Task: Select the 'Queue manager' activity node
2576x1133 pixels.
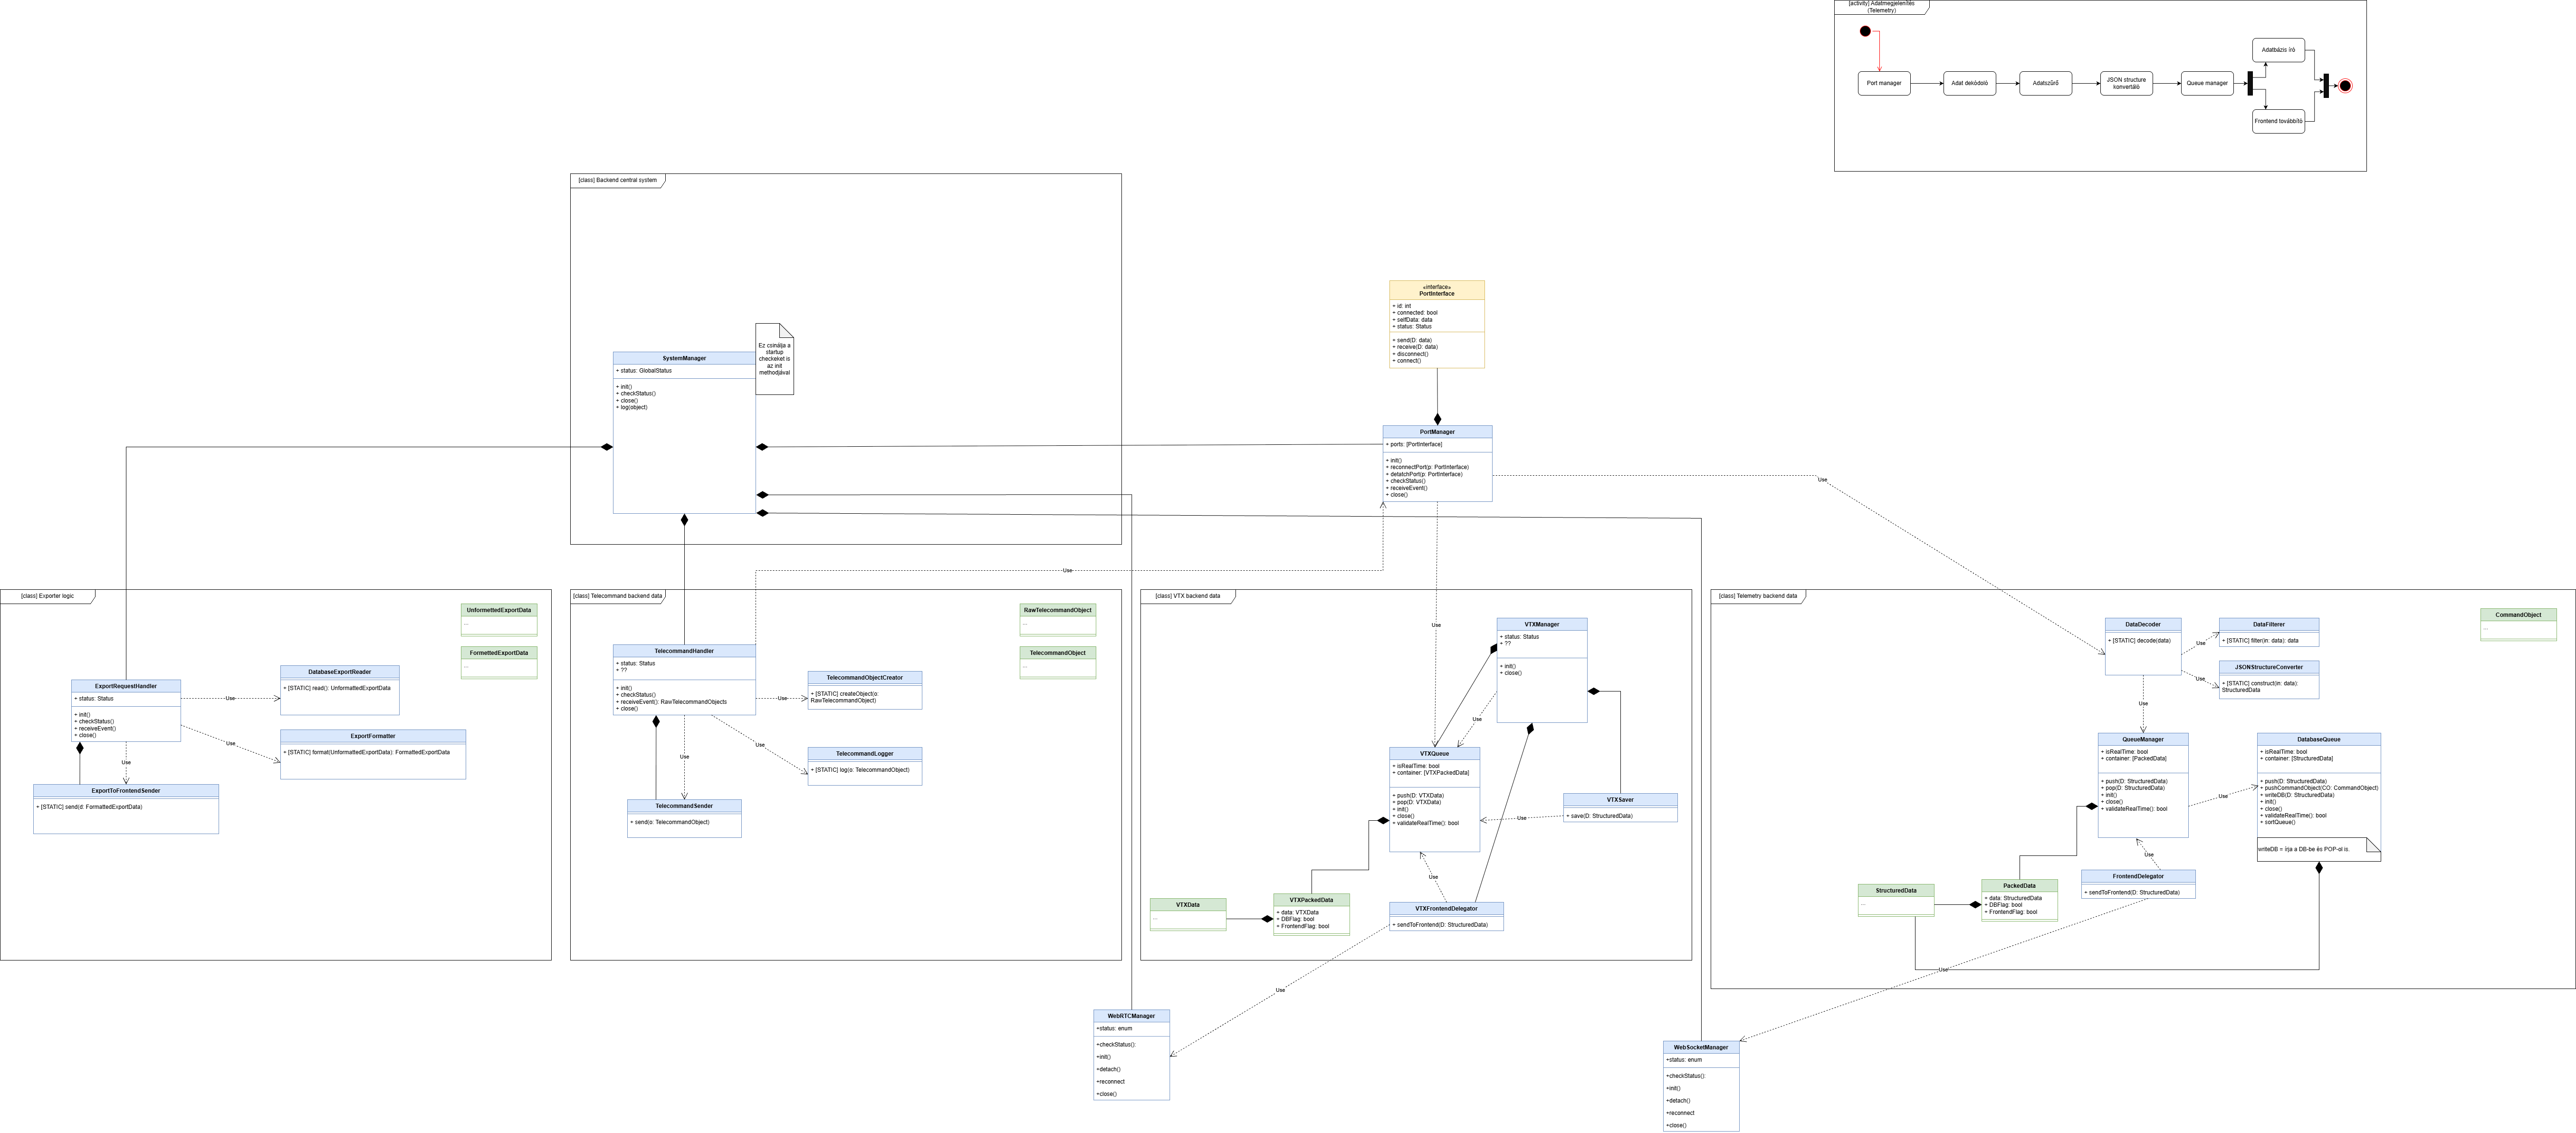Action: pos(2207,83)
